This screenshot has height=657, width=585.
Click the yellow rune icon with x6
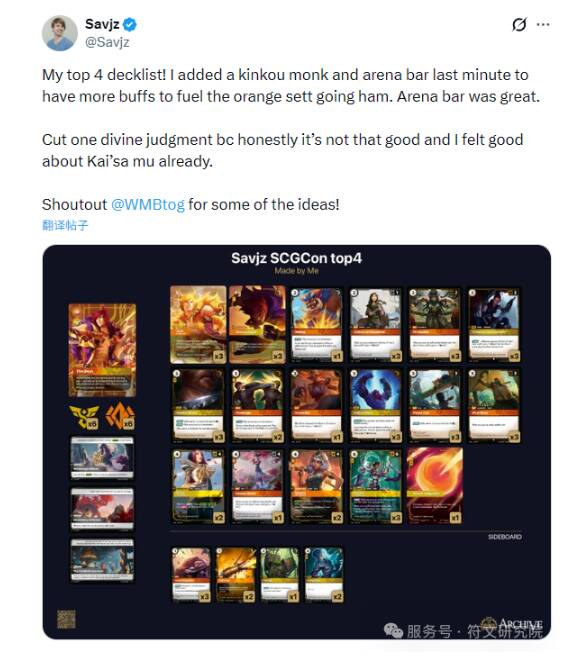click(85, 417)
